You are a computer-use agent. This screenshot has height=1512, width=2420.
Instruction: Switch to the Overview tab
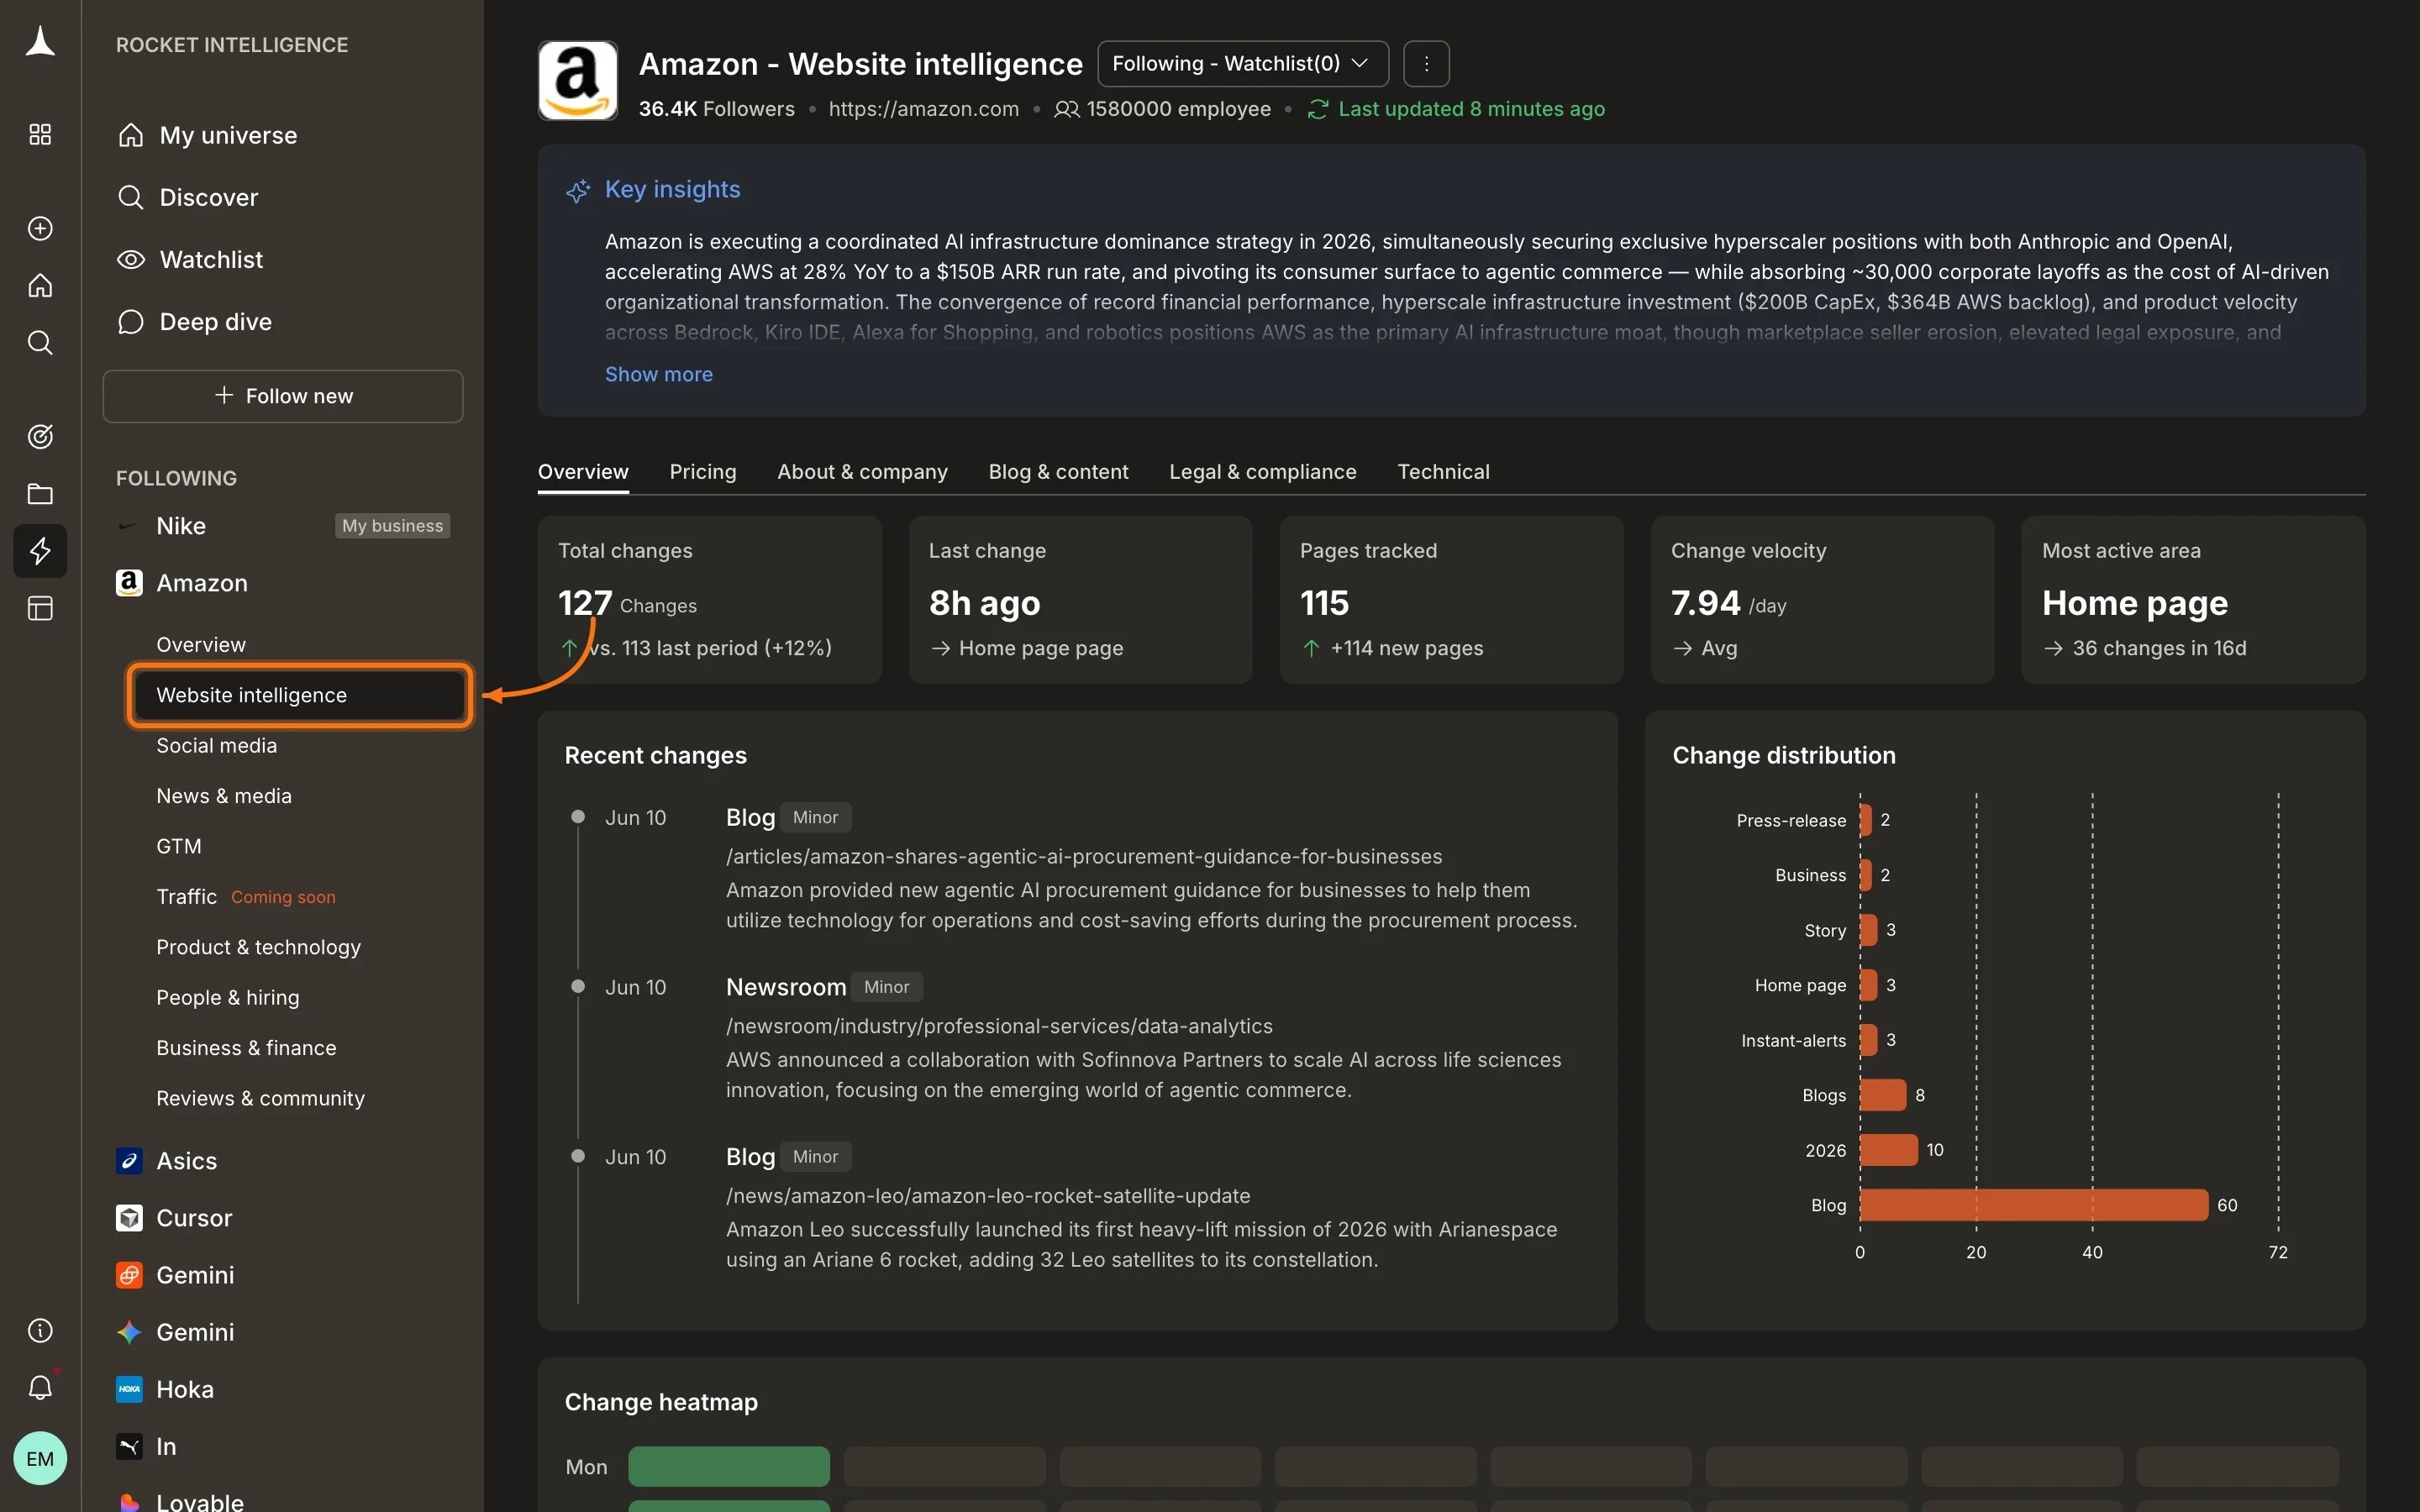(583, 472)
